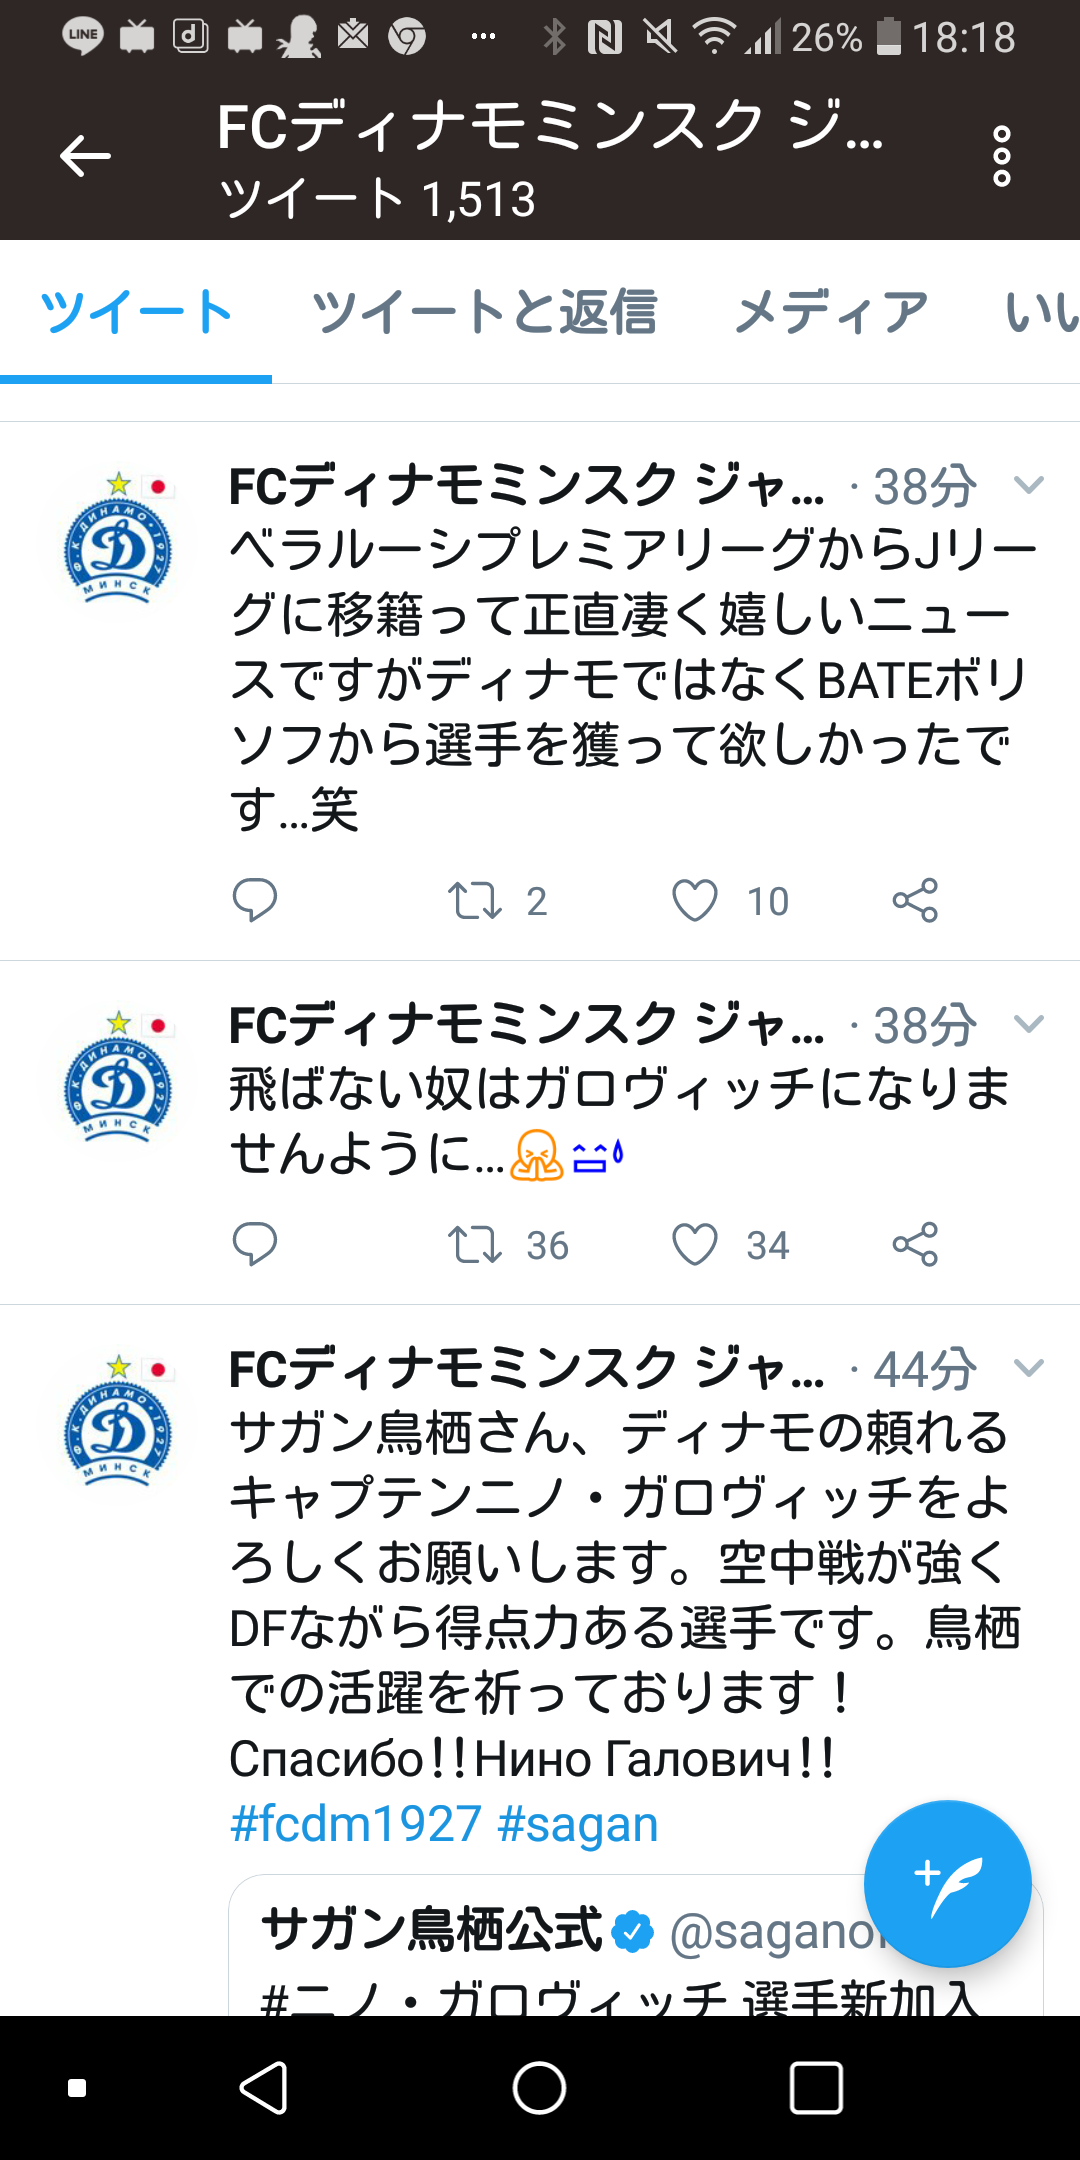Expand the first tweet's dropdown chevron
The width and height of the screenshot is (1080, 2160).
click(x=1028, y=486)
